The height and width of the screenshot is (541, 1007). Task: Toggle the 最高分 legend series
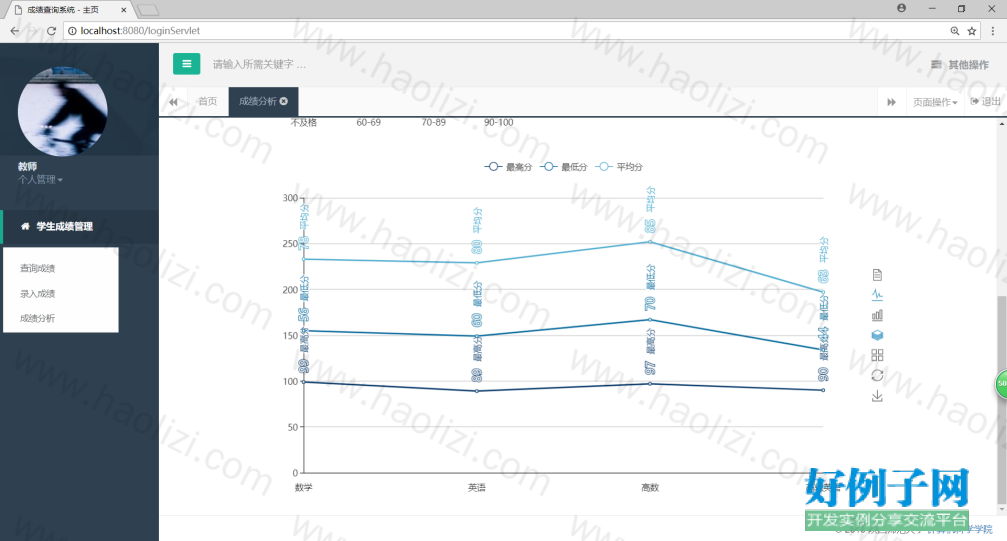coord(508,167)
